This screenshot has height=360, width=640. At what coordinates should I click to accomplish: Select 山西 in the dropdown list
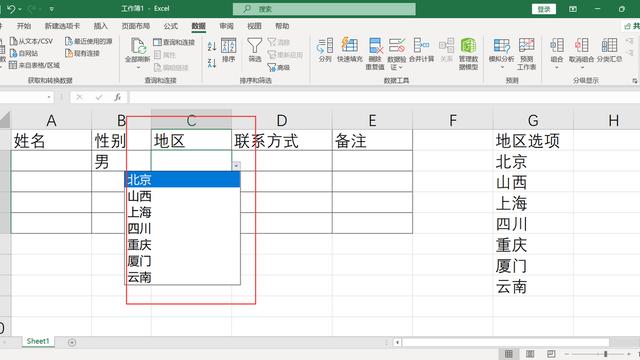(182, 196)
